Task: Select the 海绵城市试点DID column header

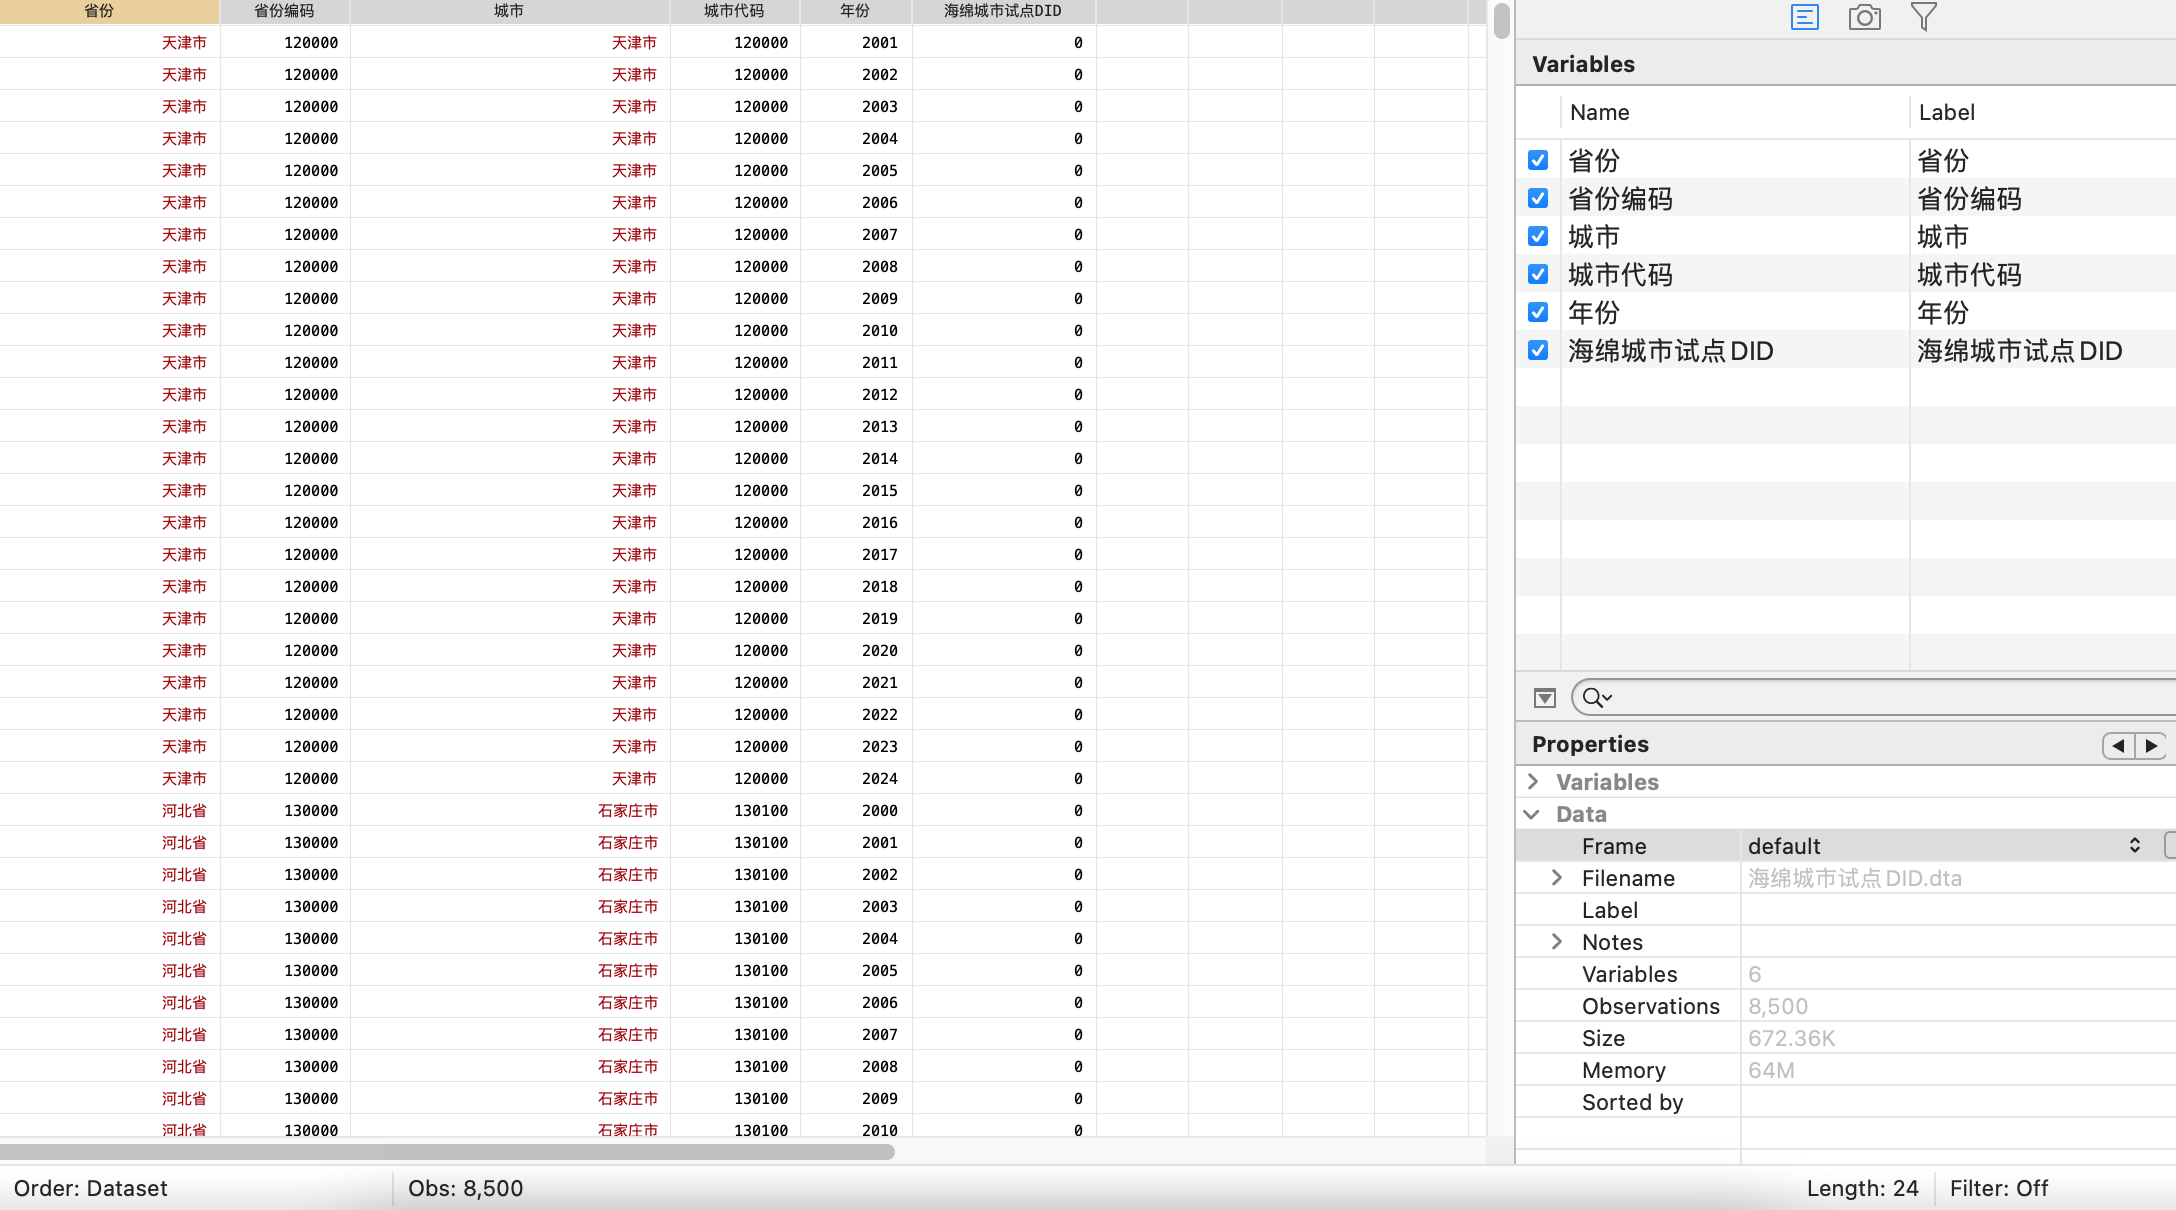Action: (1002, 11)
